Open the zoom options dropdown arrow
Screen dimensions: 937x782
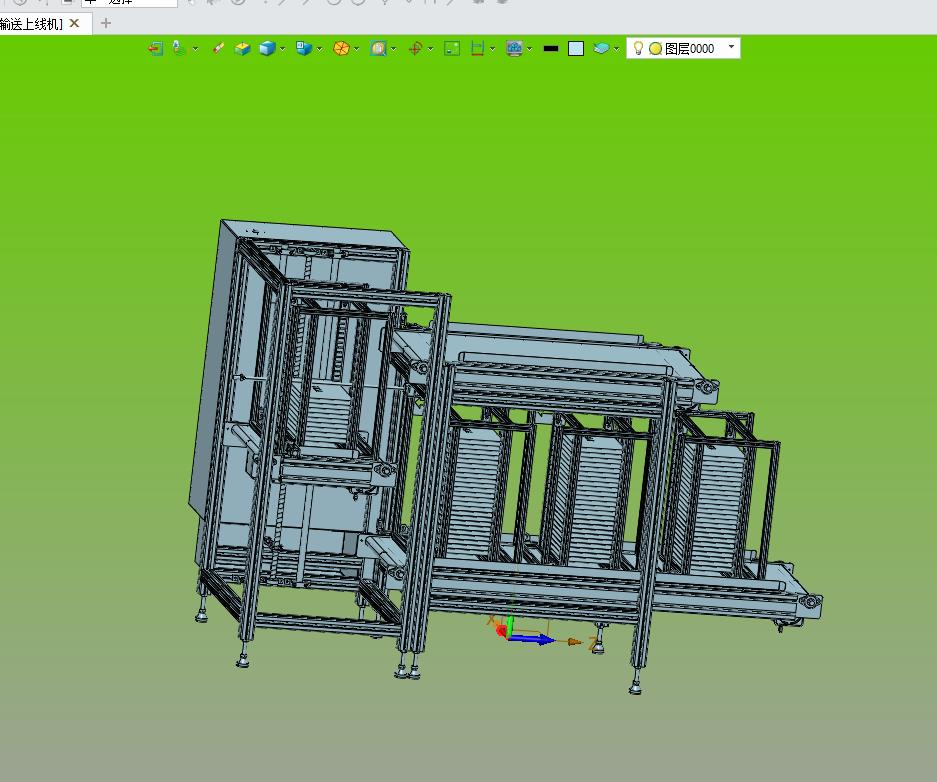(x=394, y=49)
